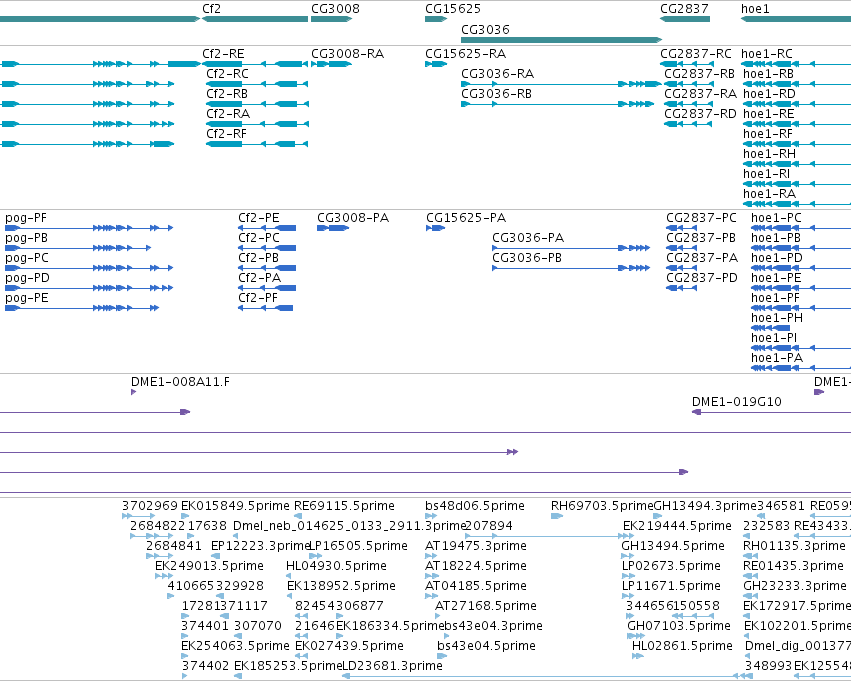
Task: Select EST EK138952.5prime
Action: 290,596
